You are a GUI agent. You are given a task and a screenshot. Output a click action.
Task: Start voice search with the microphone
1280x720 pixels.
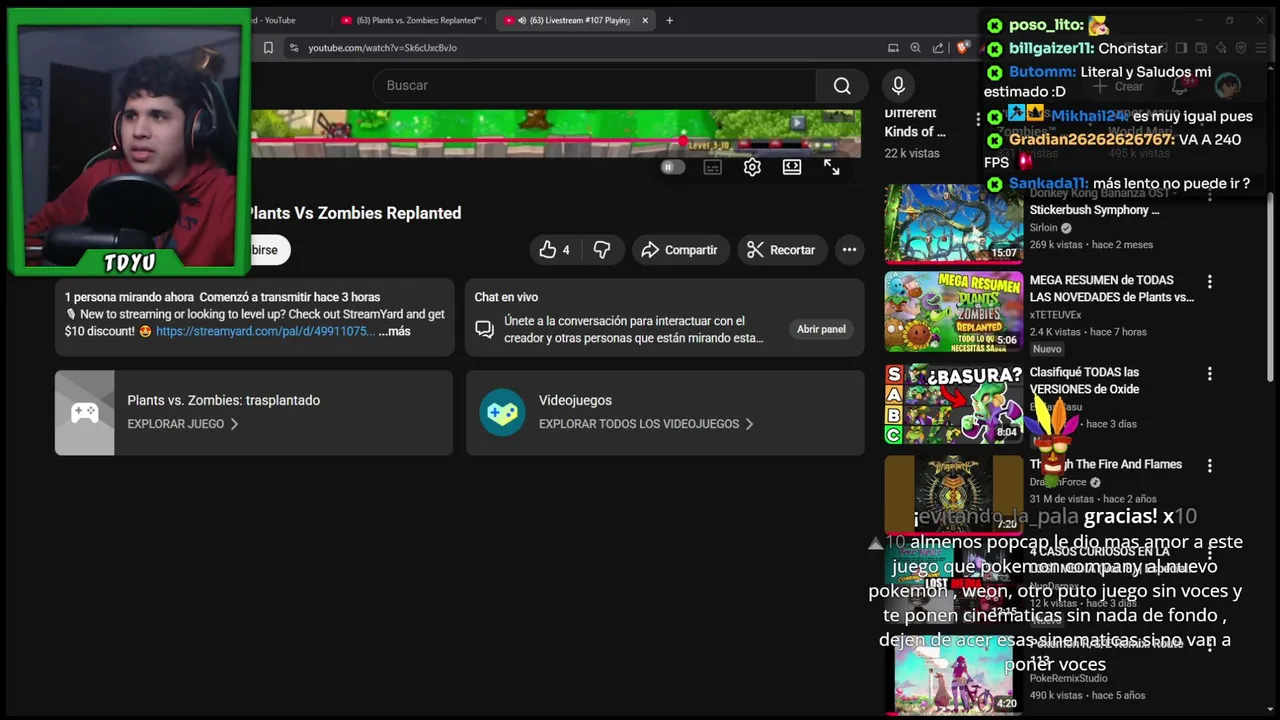898,86
